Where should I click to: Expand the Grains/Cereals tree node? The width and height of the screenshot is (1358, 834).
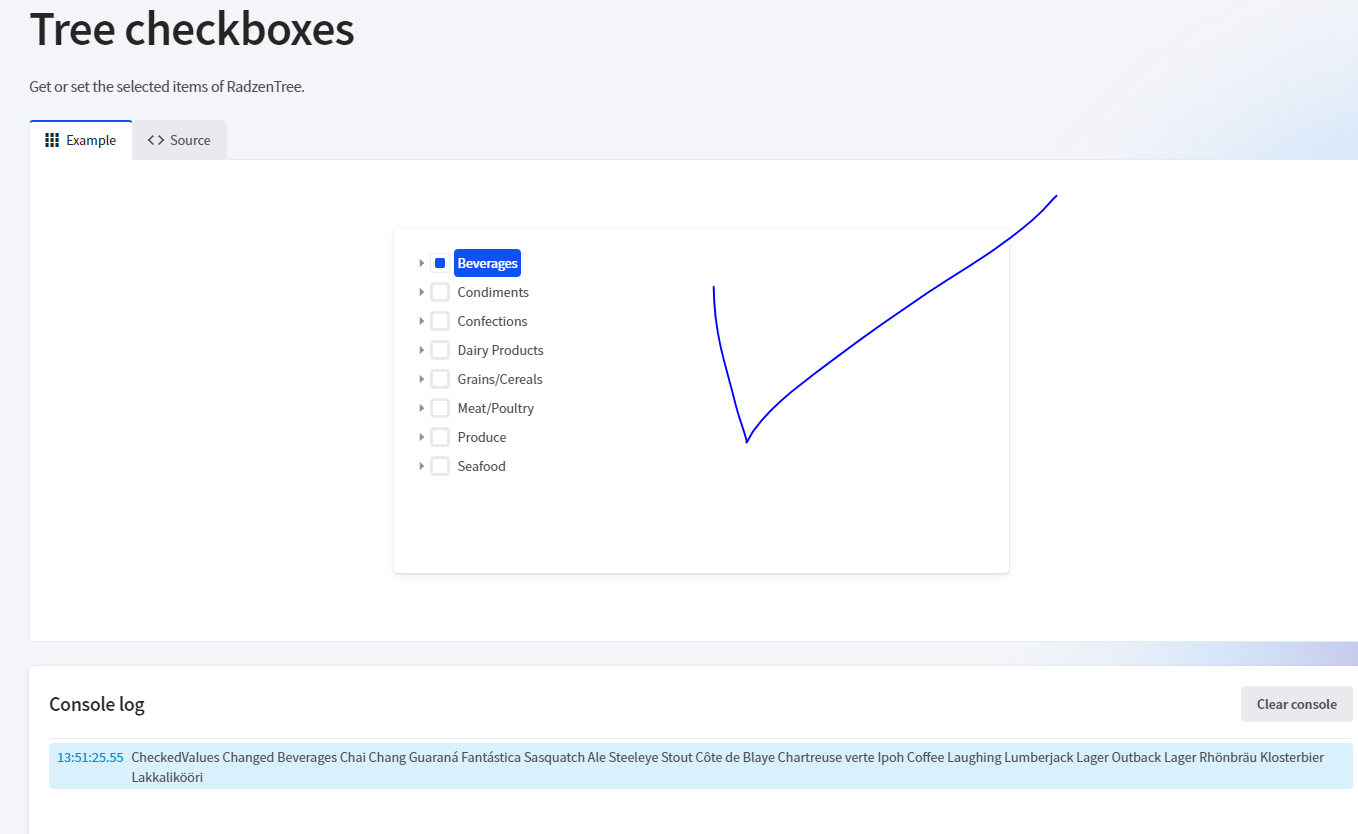pyautogui.click(x=421, y=379)
